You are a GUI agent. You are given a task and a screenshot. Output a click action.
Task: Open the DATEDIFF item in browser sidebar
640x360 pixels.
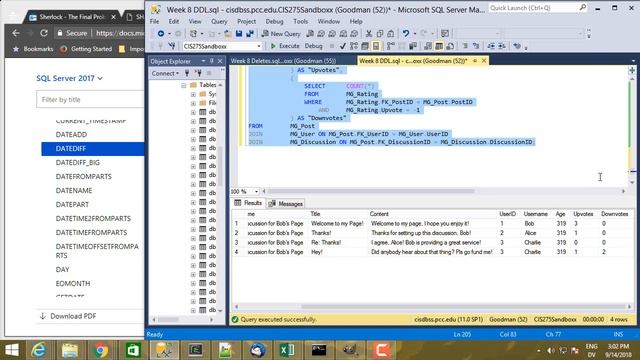(x=93, y=149)
